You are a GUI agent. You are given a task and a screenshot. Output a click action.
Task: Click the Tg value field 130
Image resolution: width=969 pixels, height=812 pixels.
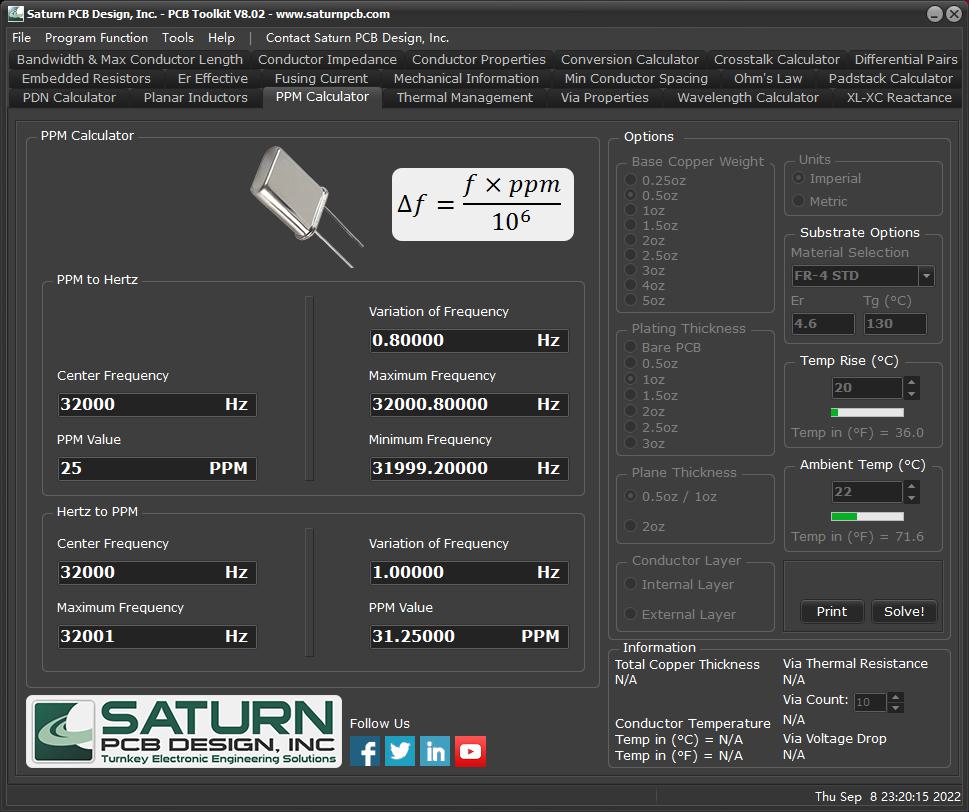tap(895, 324)
